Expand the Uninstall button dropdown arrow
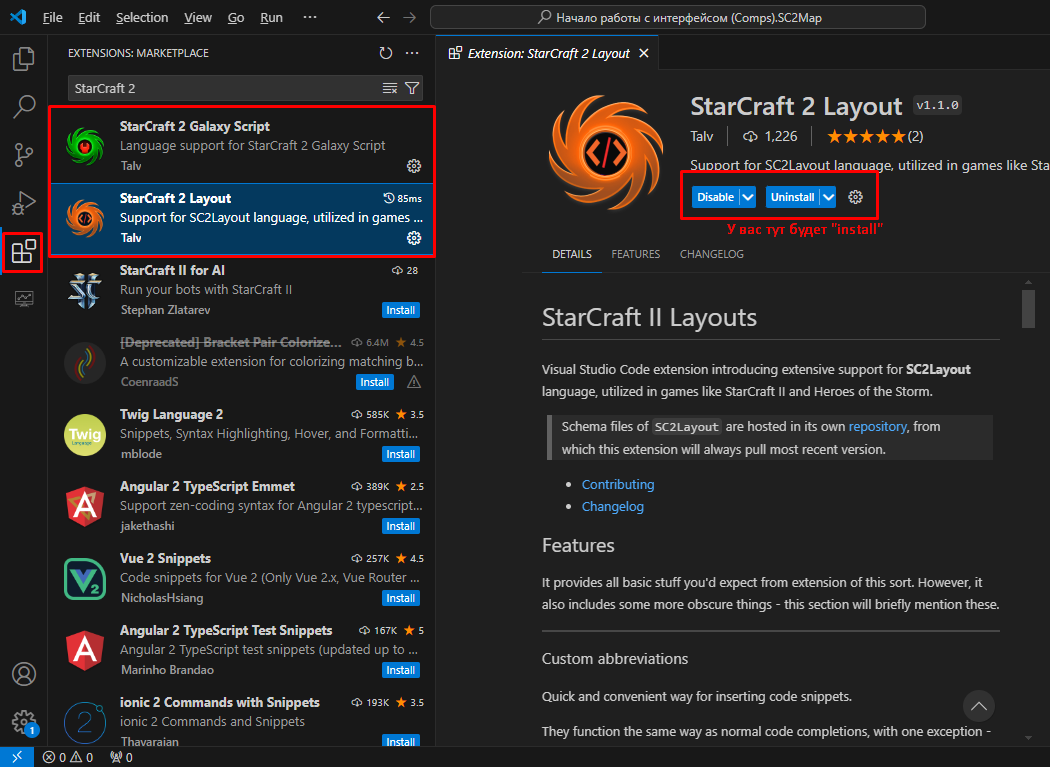1050x767 pixels. [828, 197]
